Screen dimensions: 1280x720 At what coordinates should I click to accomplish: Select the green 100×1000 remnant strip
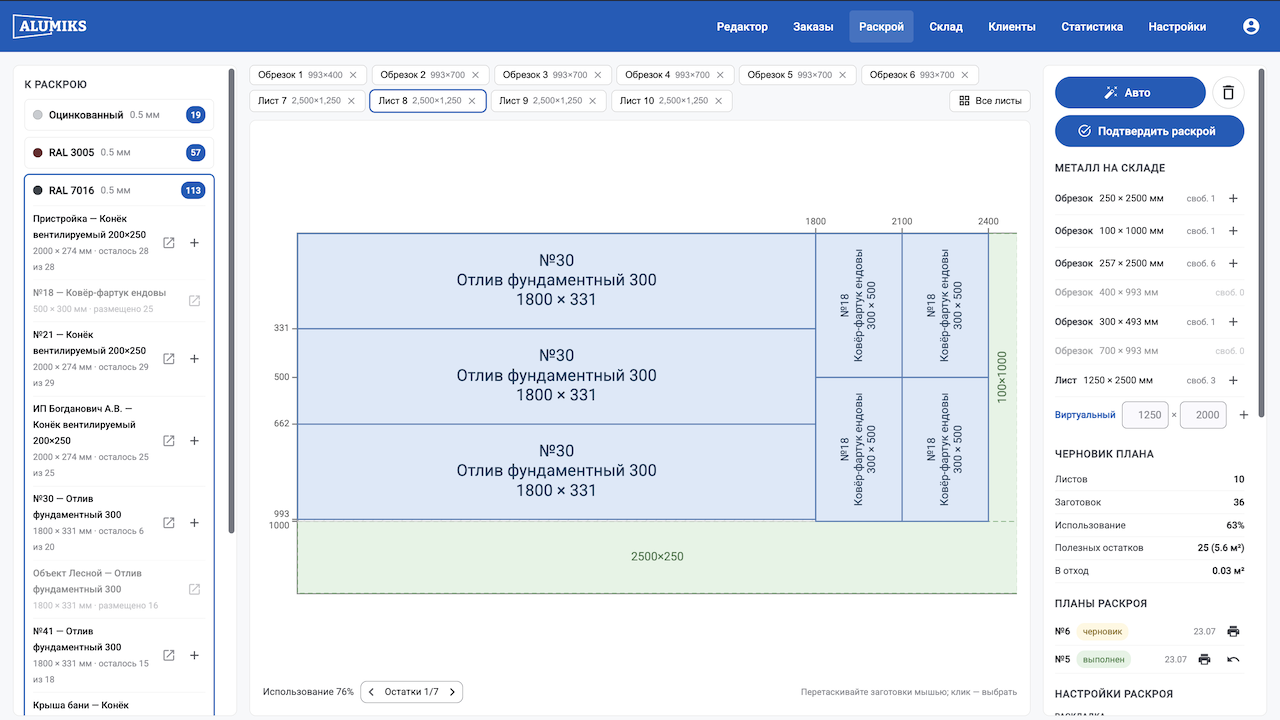1003,377
